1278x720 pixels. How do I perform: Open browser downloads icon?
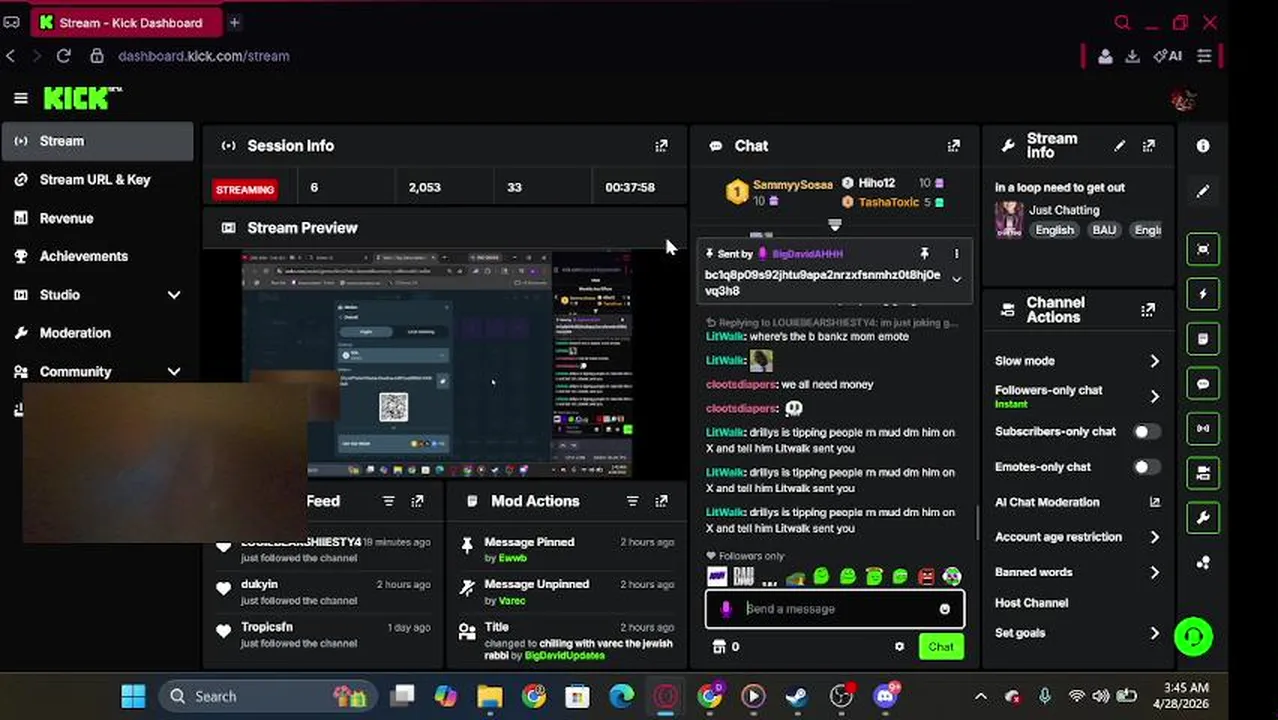tap(1132, 56)
